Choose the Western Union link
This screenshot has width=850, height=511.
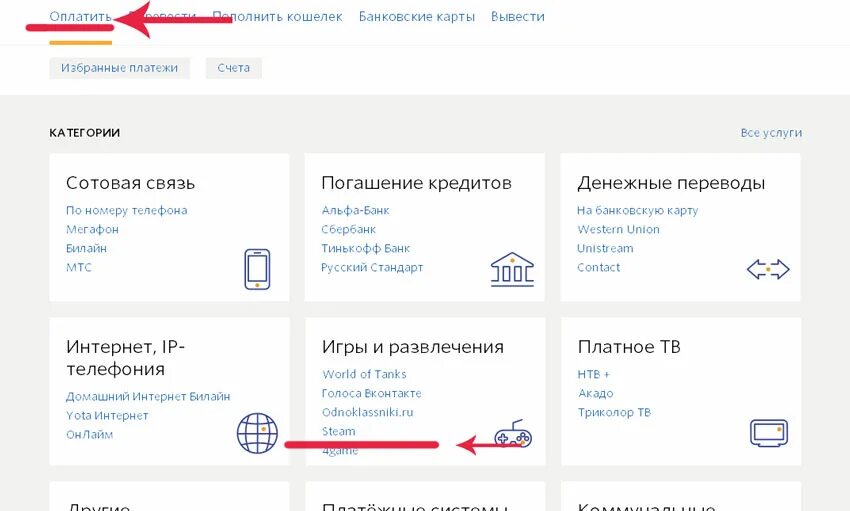coord(619,229)
